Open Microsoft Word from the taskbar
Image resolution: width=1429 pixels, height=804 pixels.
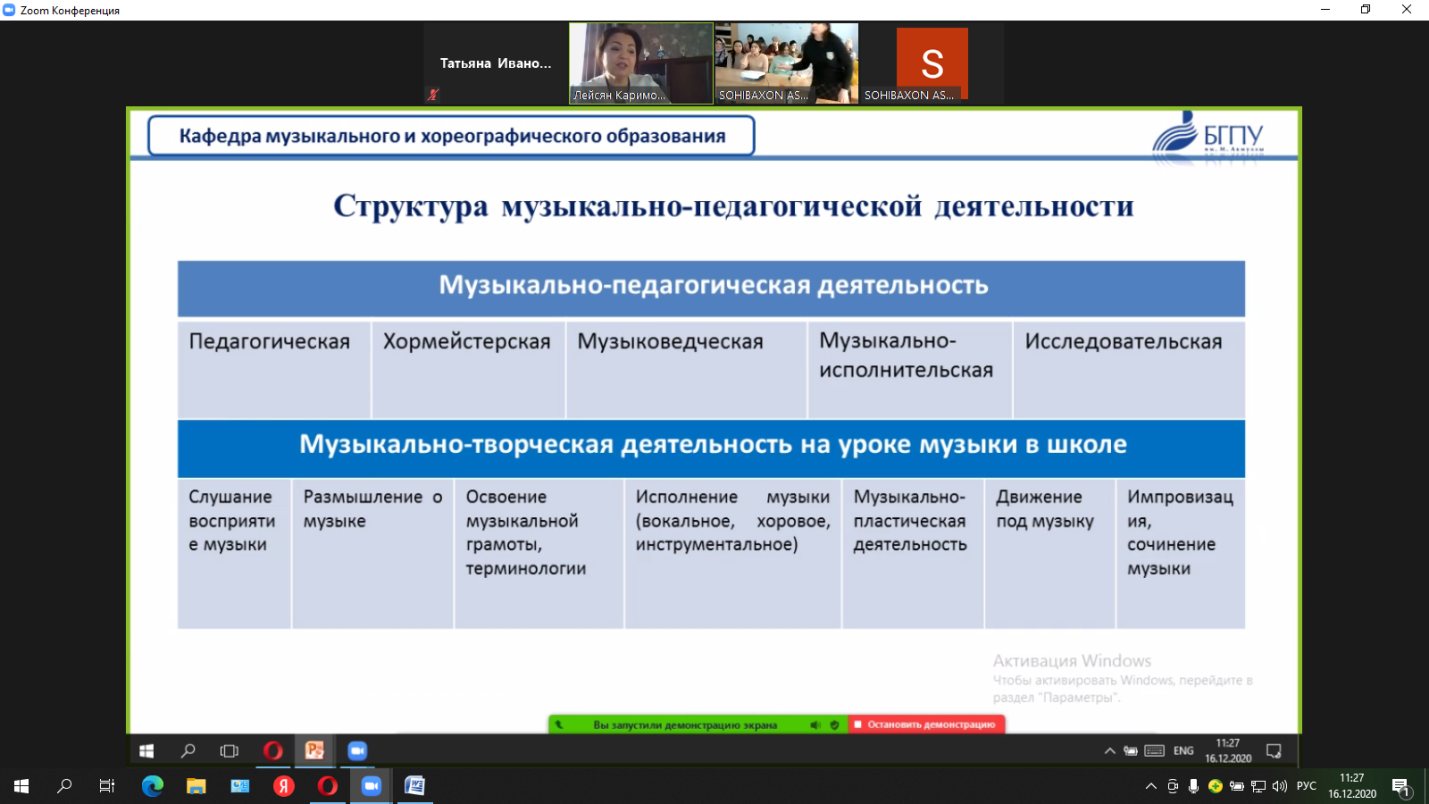tap(414, 786)
